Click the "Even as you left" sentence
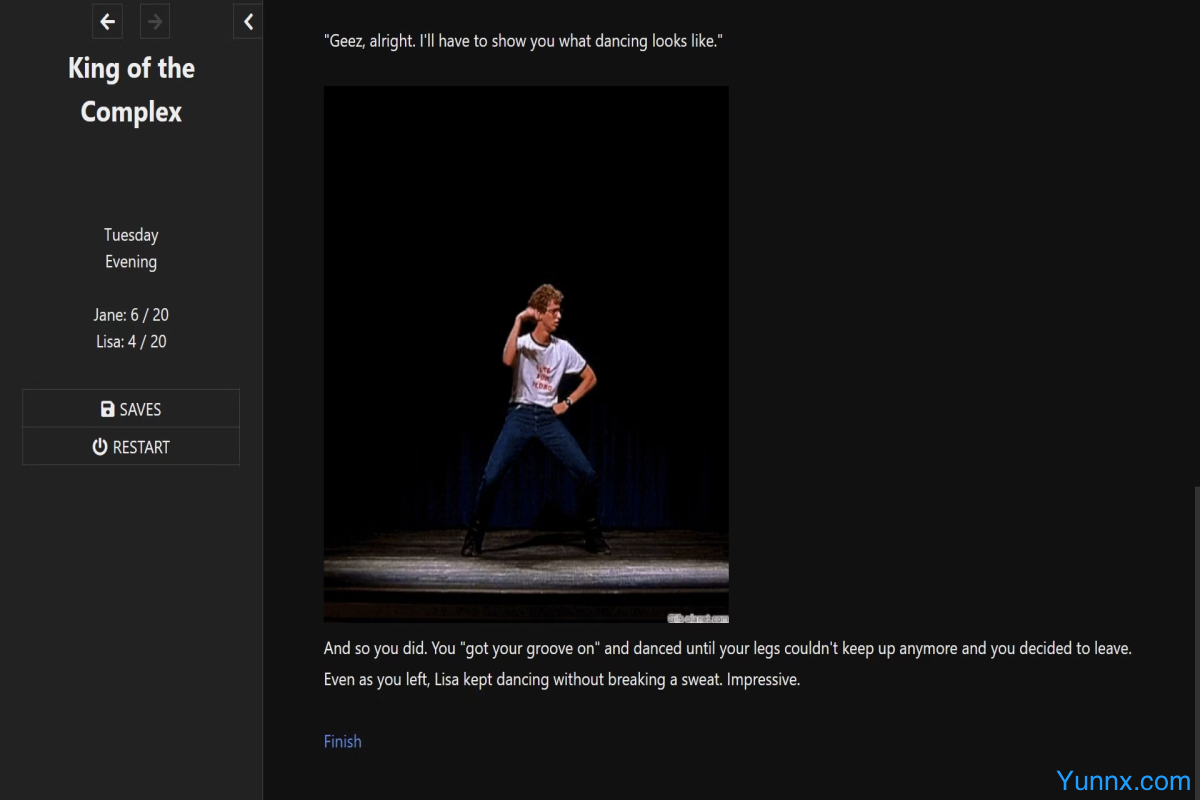Viewport: 1200px width, 800px height. (x=561, y=680)
